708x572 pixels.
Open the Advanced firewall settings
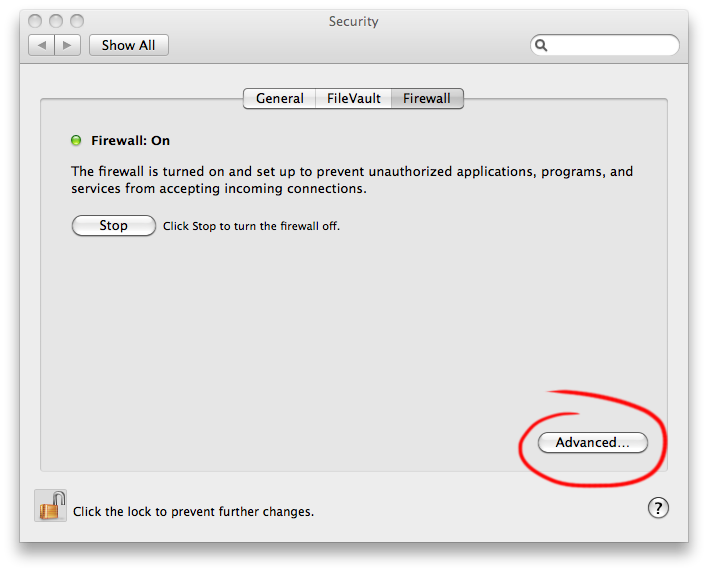(x=593, y=442)
